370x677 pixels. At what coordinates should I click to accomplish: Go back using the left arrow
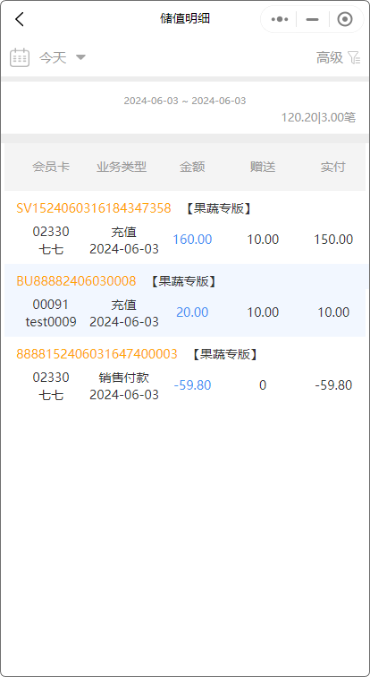point(19,19)
